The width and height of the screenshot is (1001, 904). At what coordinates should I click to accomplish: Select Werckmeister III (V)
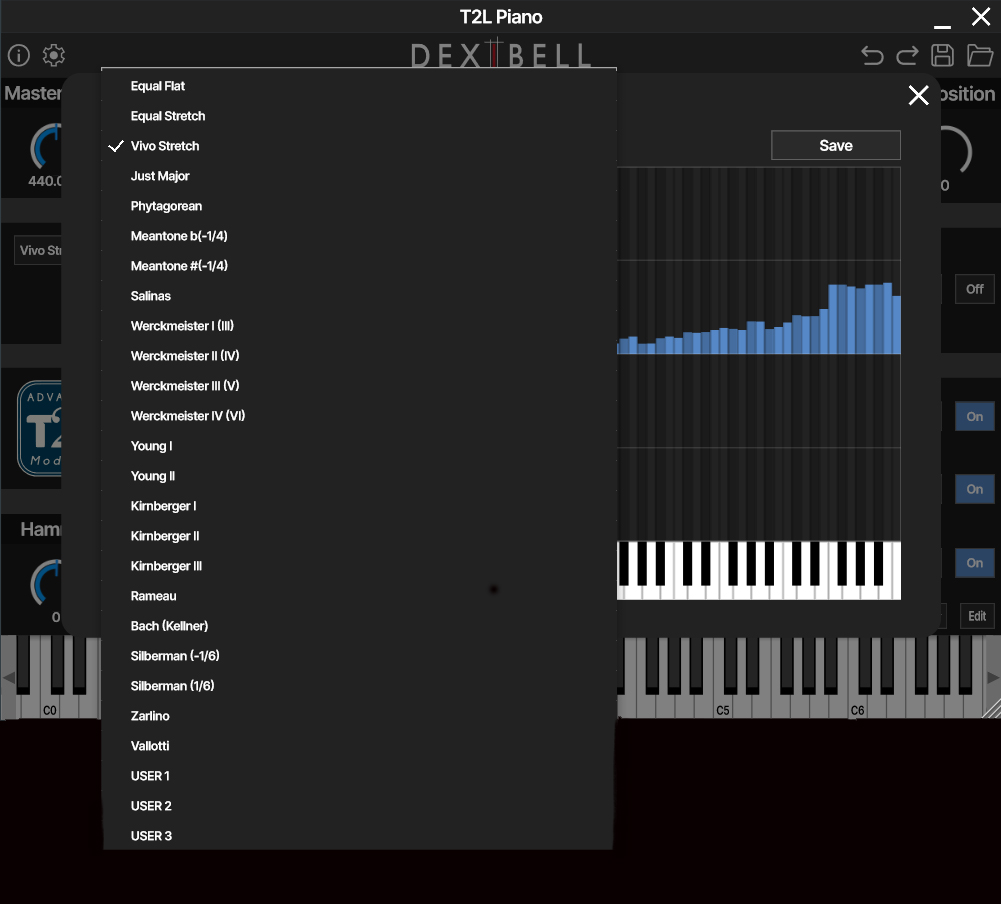358,386
